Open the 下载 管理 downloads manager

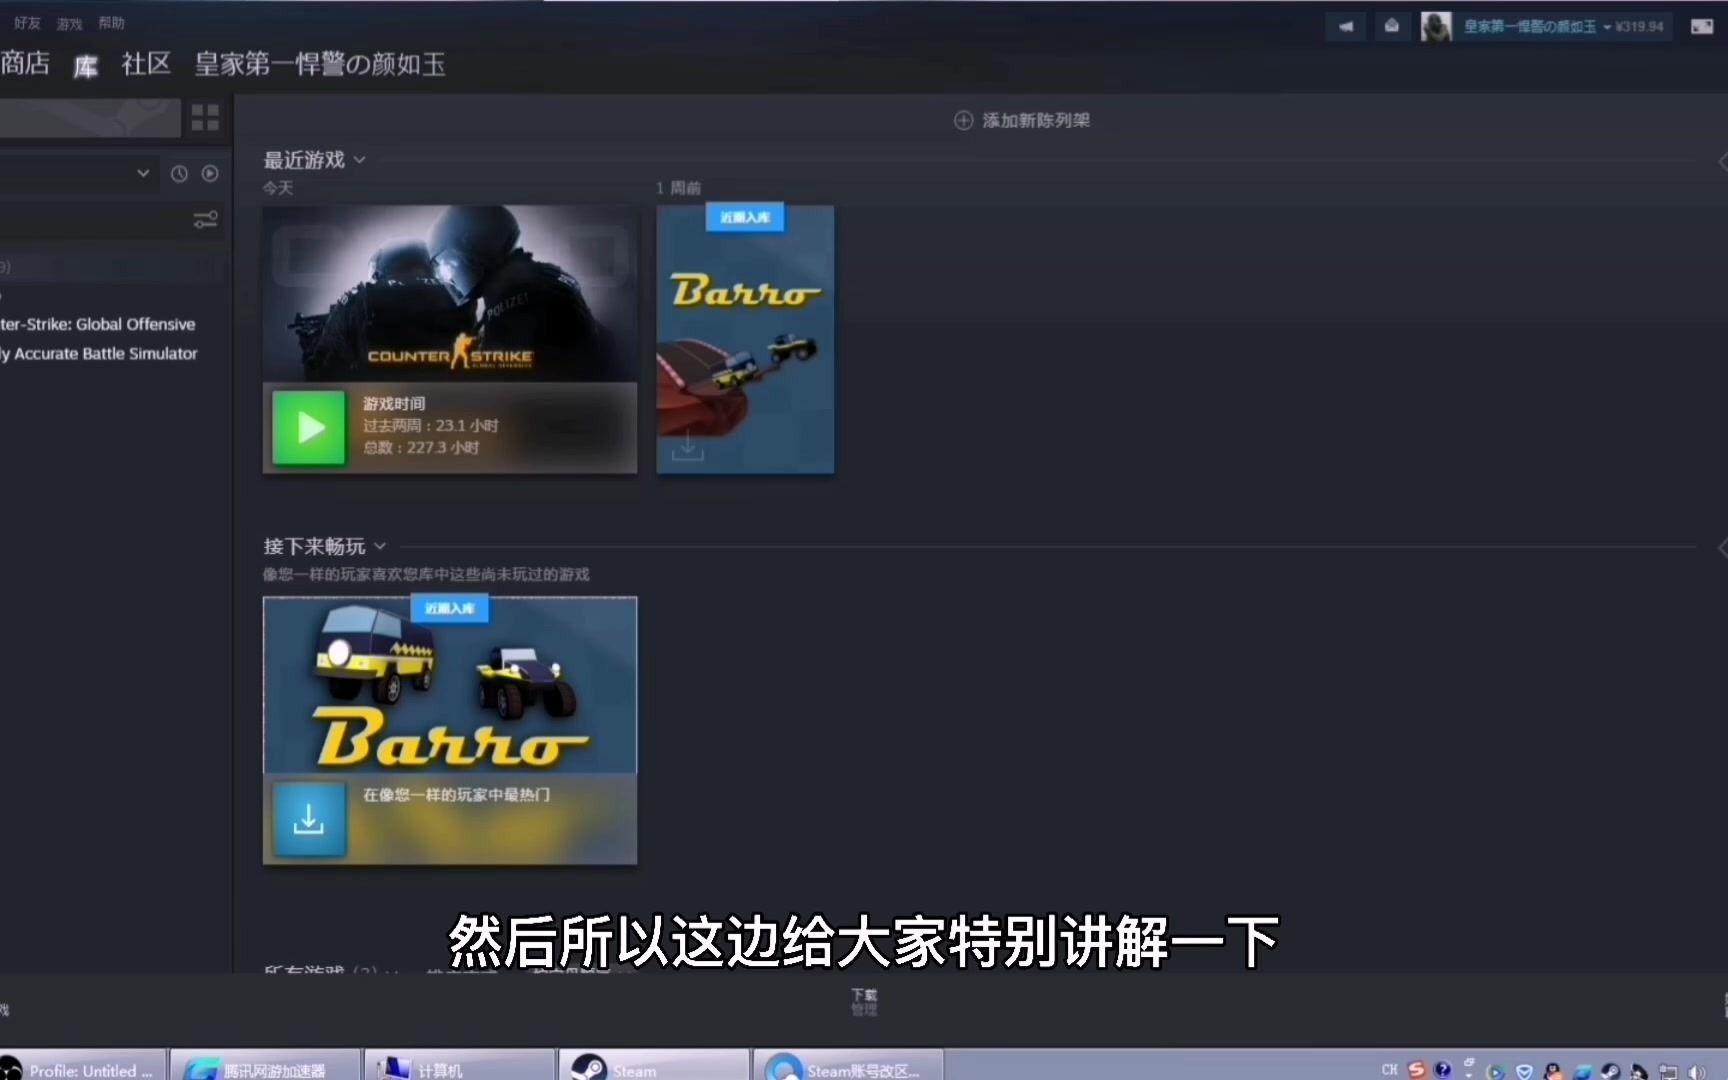point(864,1002)
